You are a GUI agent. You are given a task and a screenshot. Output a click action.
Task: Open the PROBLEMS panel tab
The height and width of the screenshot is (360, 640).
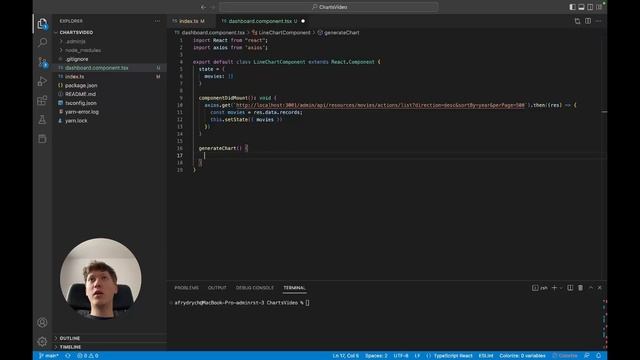coord(187,288)
